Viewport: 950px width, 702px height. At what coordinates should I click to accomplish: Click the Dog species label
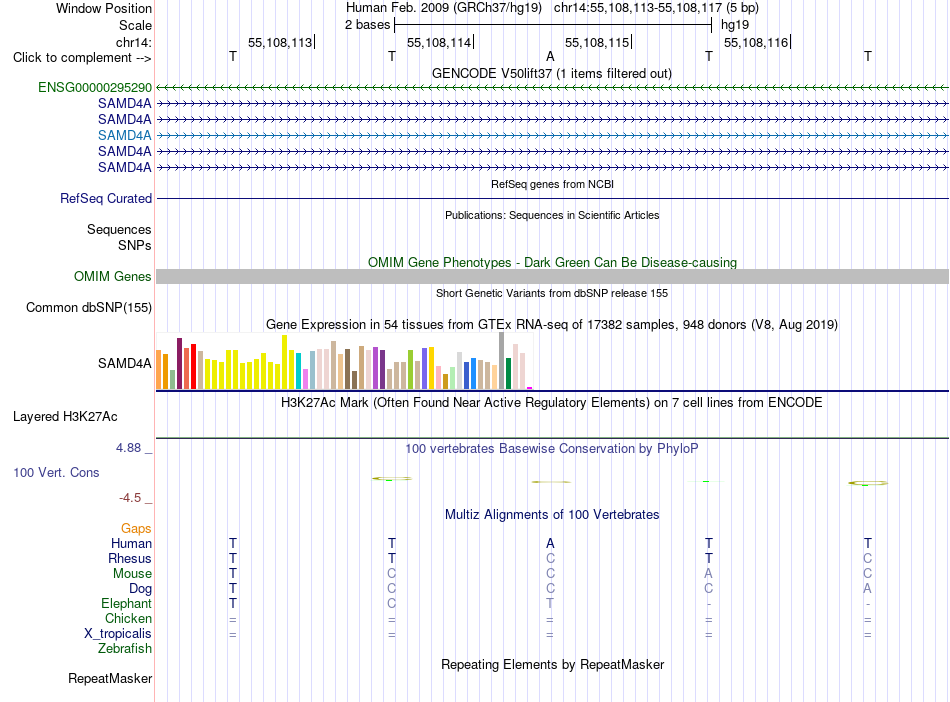point(141,589)
